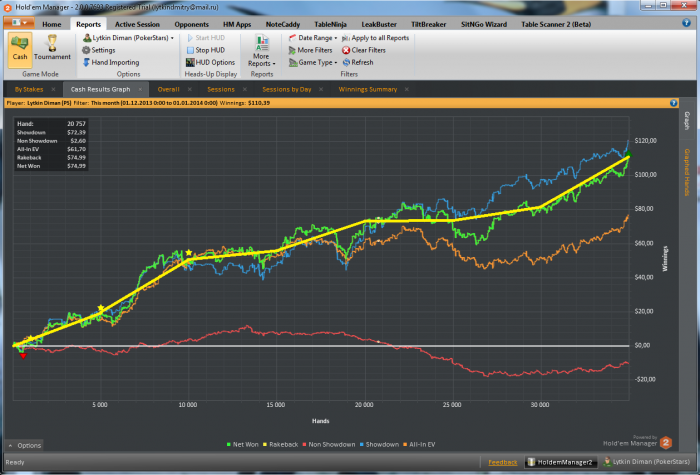The height and width of the screenshot is (475, 700).
Task: Open Graphed Hands side panel
Action: tap(687, 172)
